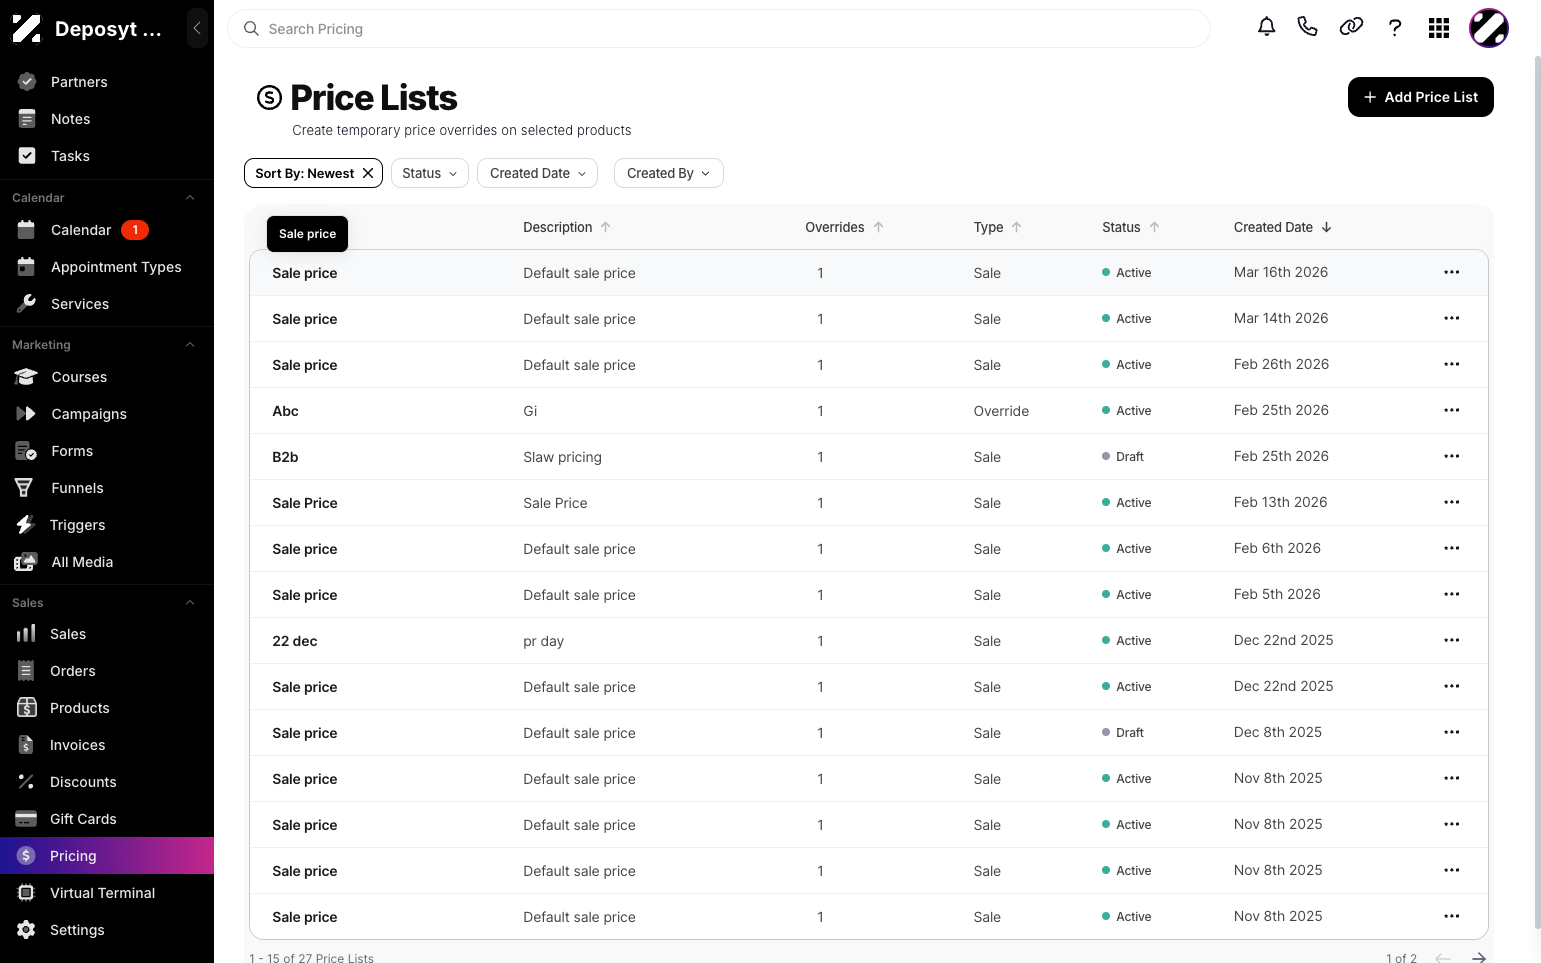Open actions menu for 22 dec row
This screenshot has height=963, width=1541.
click(1452, 640)
